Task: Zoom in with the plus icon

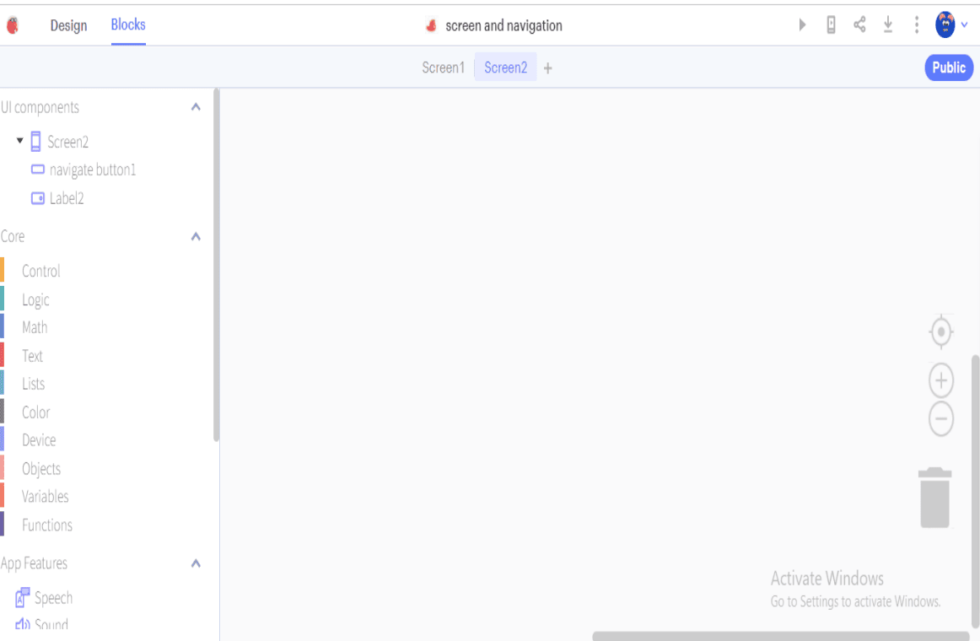Action: tap(941, 380)
